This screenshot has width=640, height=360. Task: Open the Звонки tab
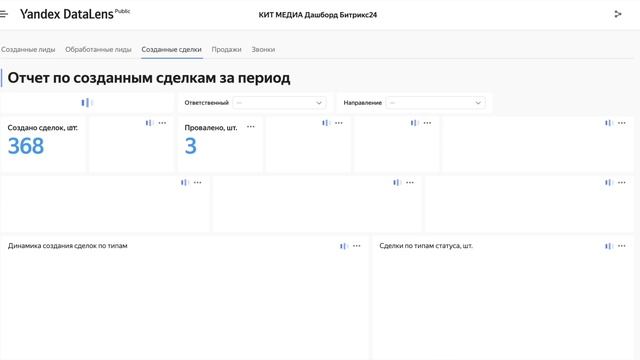point(263,49)
